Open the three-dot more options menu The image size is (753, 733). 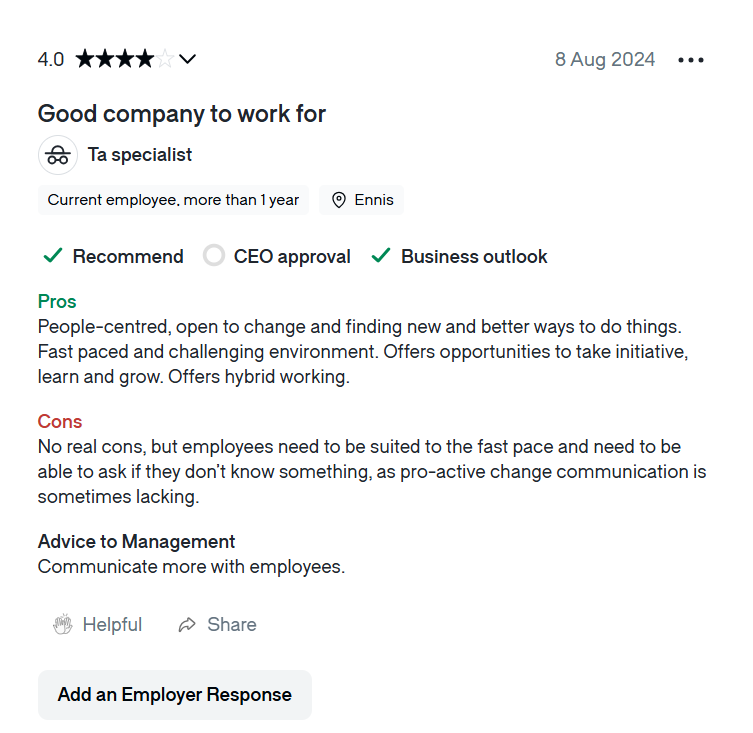[691, 60]
